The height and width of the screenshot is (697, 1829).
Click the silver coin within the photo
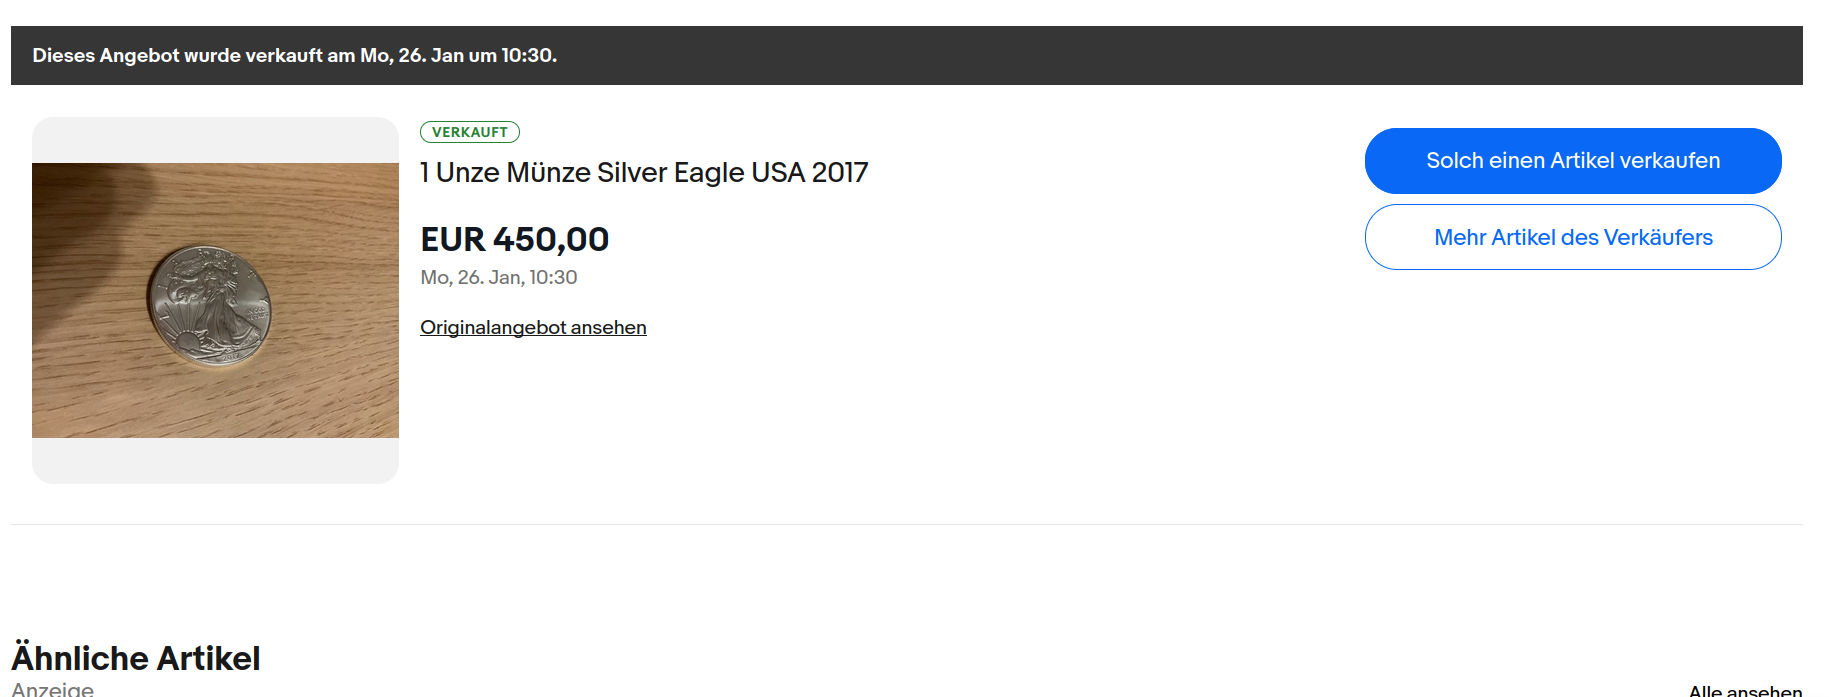point(209,304)
